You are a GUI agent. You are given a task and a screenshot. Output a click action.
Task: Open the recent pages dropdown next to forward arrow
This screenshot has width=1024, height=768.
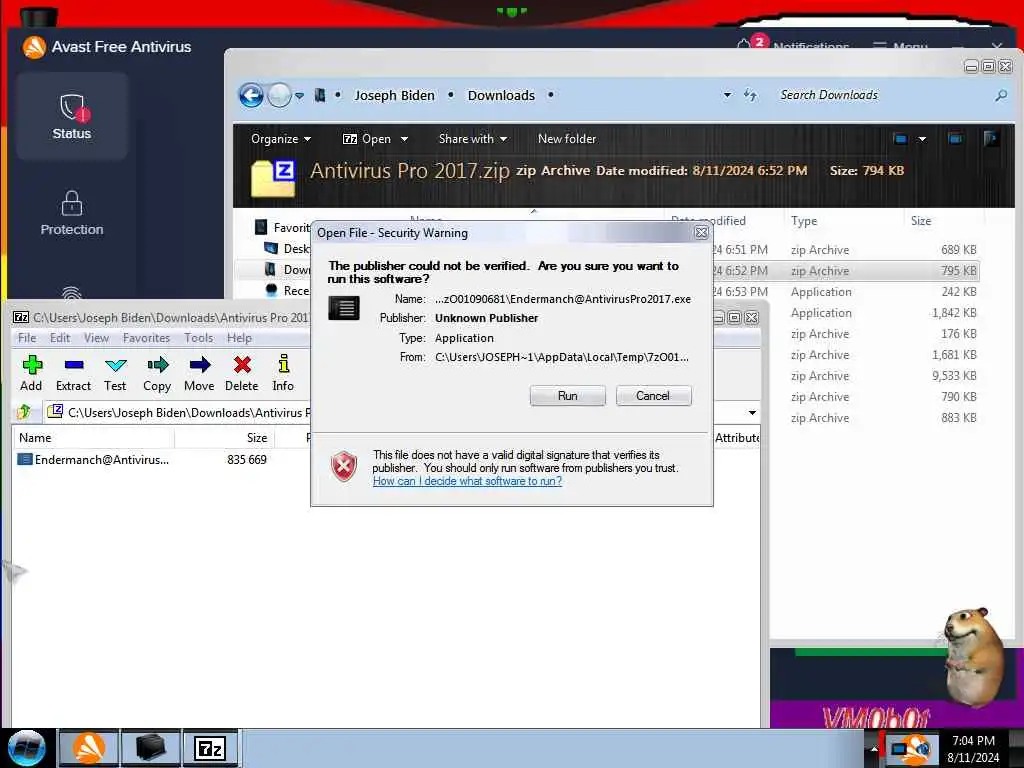(299, 95)
